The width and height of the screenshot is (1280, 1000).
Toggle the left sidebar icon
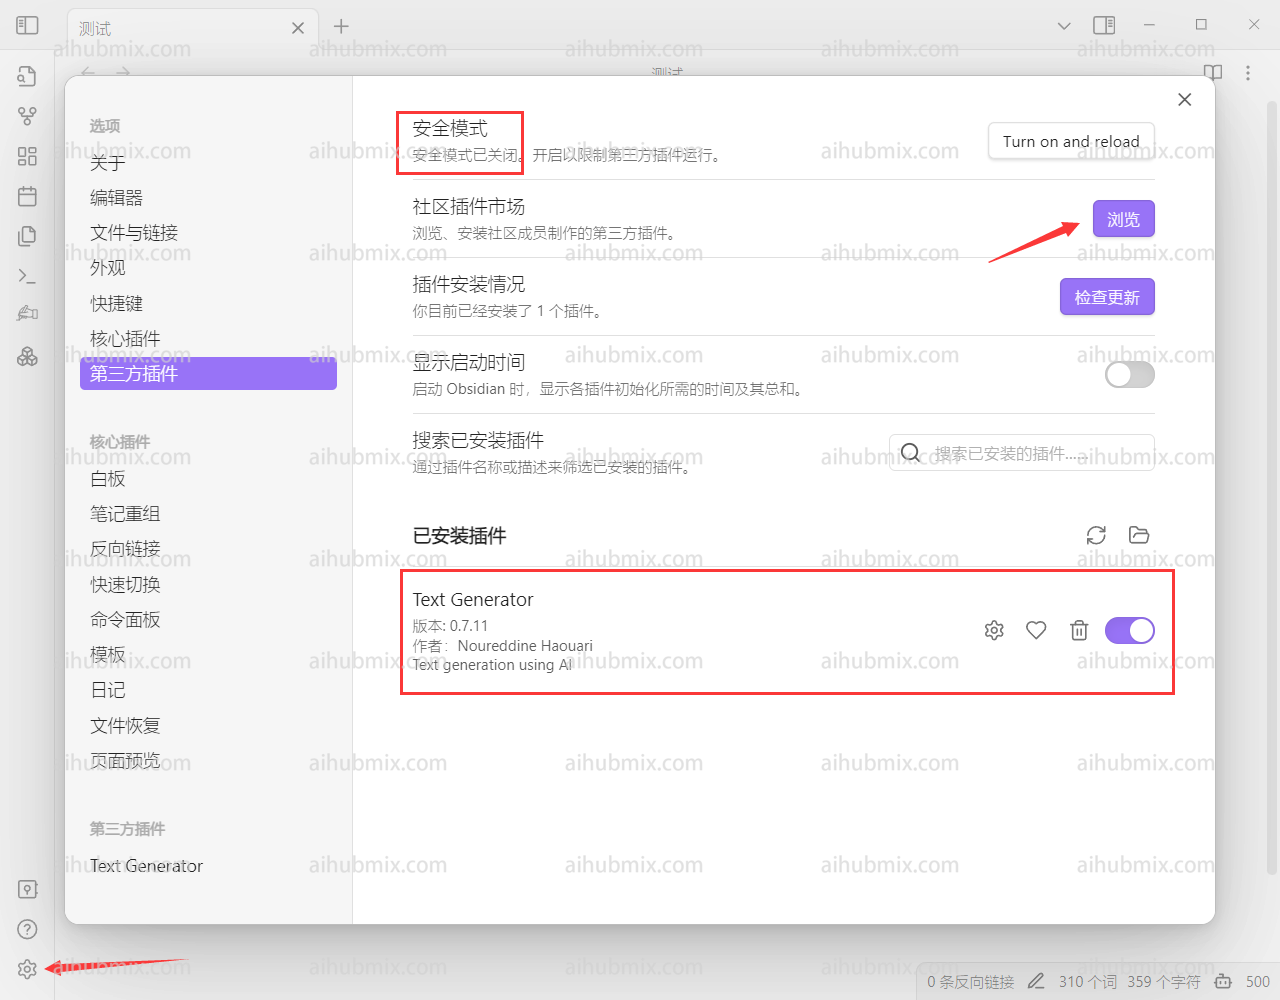coord(27,25)
